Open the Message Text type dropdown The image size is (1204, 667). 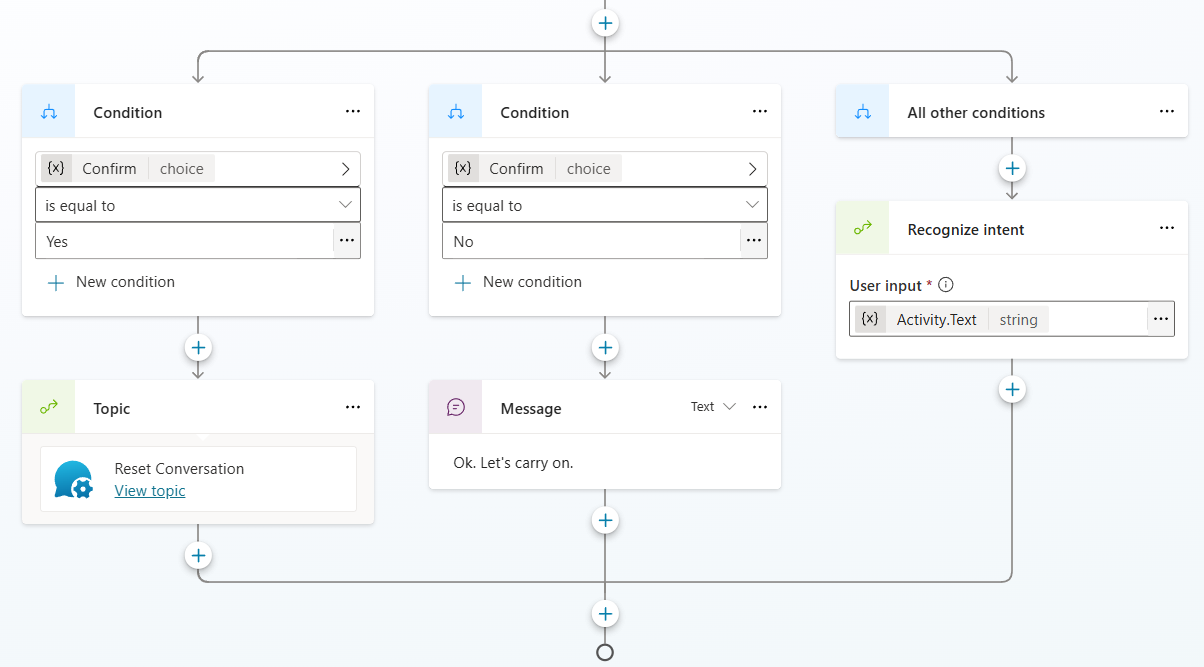click(x=714, y=407)
